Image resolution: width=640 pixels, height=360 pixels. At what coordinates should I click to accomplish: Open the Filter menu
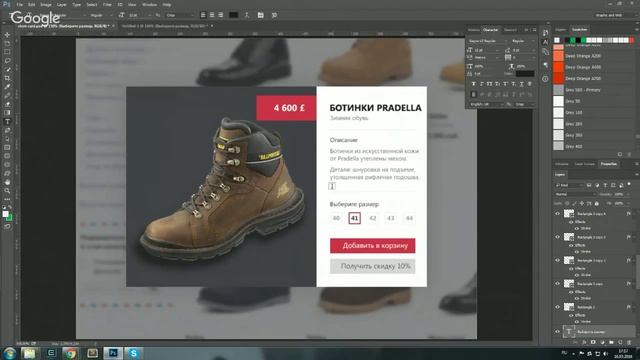107,4
